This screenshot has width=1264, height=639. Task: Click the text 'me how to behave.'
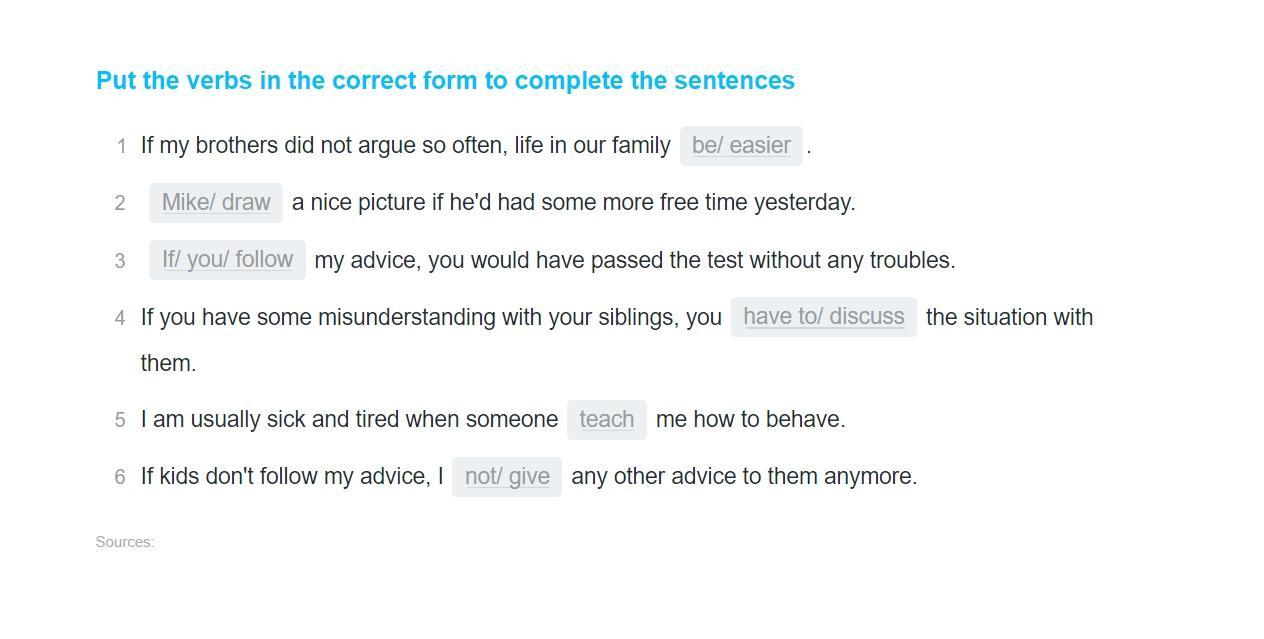click(750, 420)
